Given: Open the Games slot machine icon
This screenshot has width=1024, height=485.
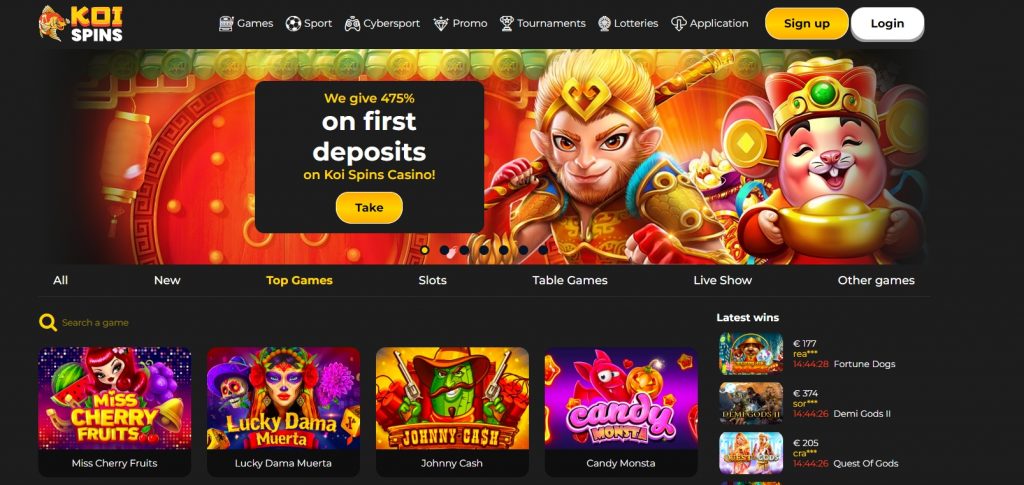Looking at the screenshot, I should click(x=226, y=23).
